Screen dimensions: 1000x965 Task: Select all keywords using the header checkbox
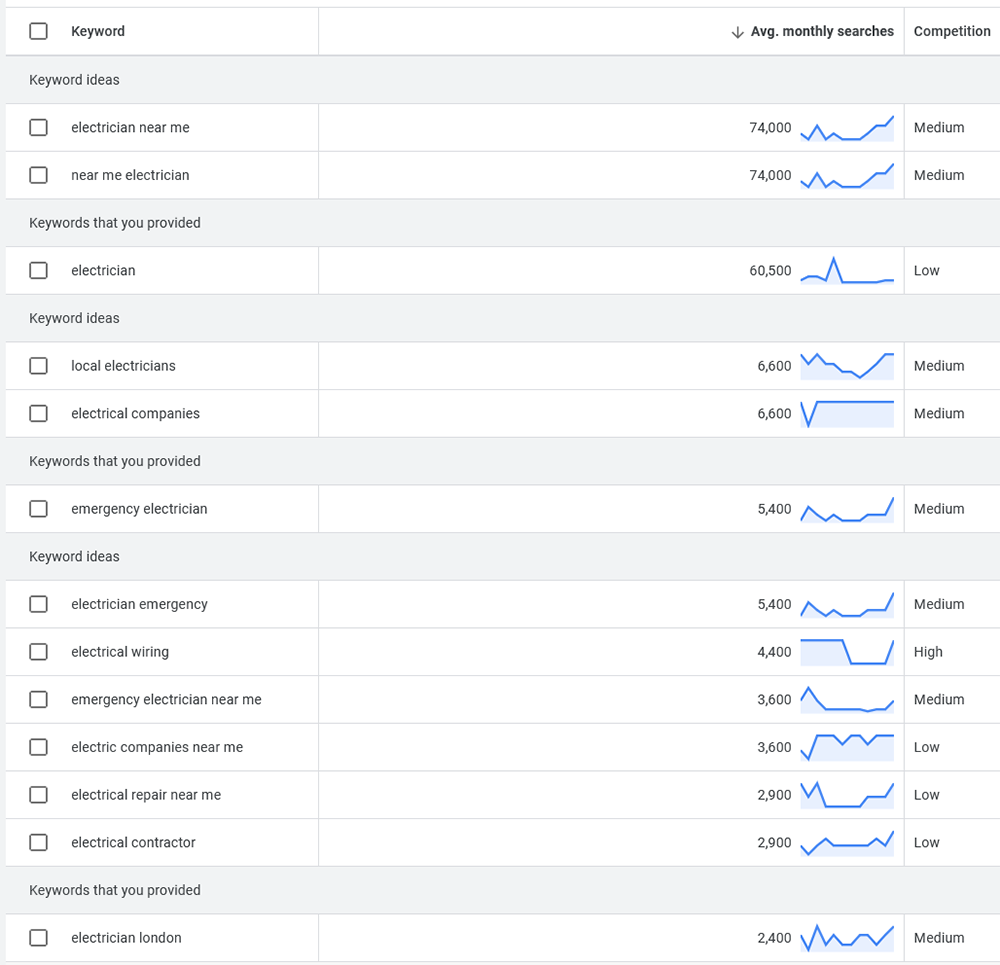pos(38,31)
